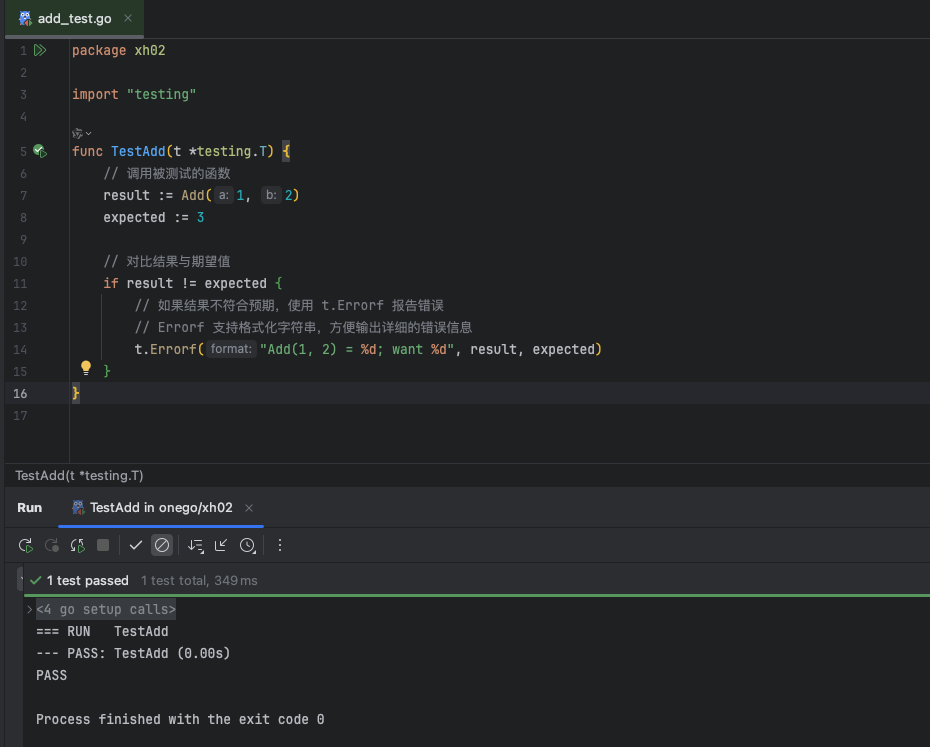Click the green test progress bar
This screenshot has height=747, width=930.
[477, 595]
